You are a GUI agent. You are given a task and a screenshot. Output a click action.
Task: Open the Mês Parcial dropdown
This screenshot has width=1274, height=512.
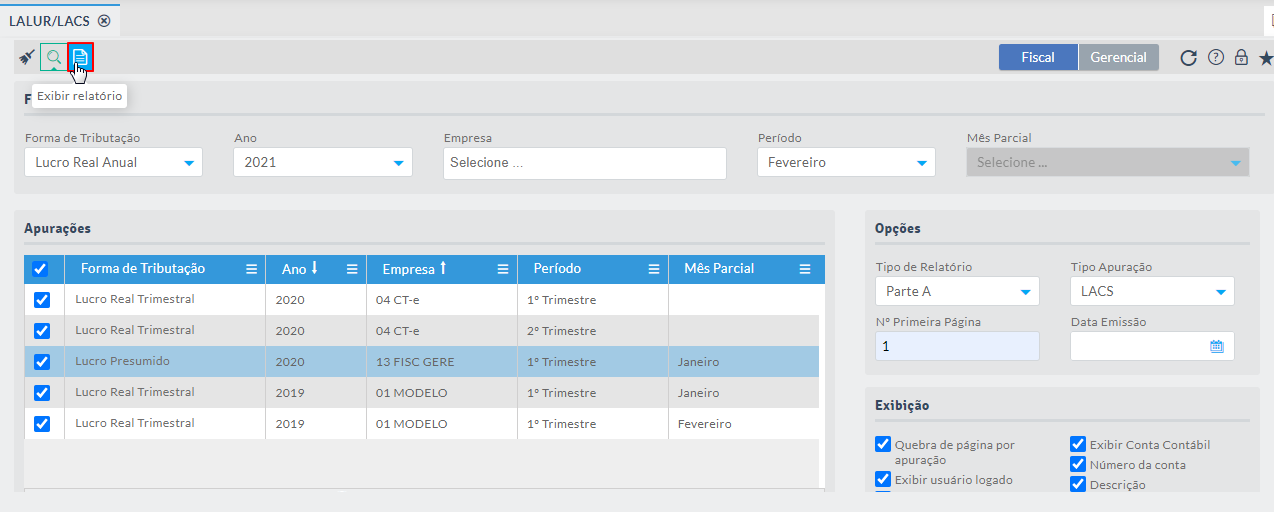coord(1108,162)
